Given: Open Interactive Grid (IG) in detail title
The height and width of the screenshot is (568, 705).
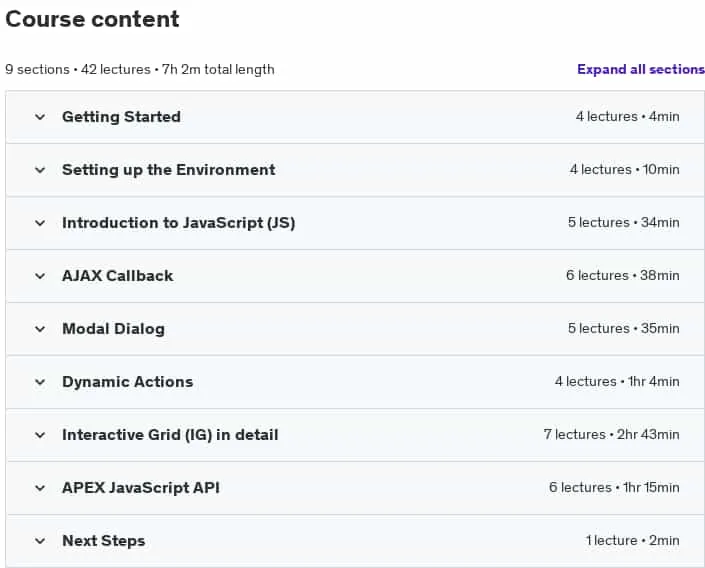Looking at the screenshot, I should coord(170,435).
